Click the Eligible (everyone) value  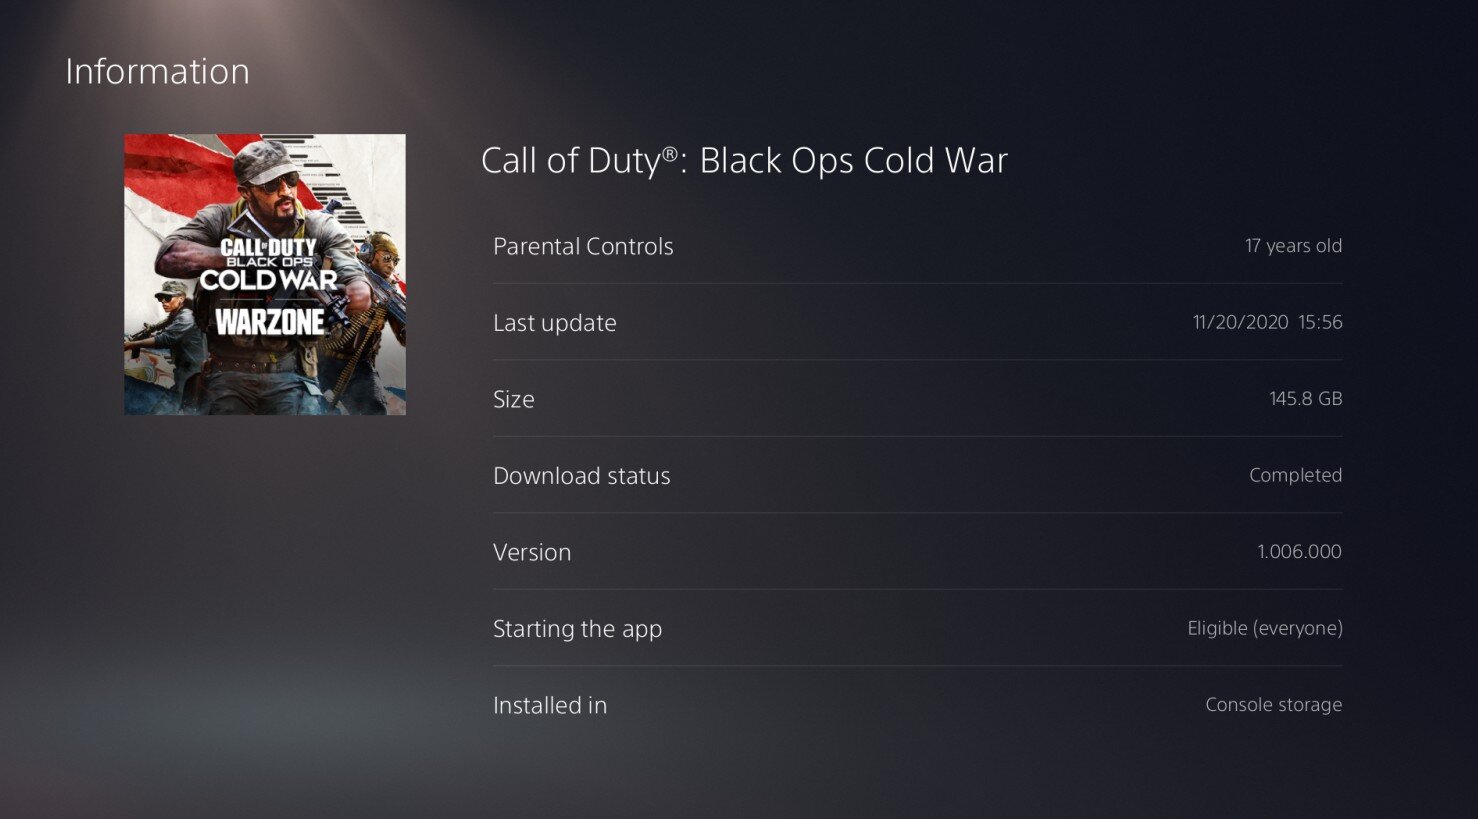[1265, 628]
